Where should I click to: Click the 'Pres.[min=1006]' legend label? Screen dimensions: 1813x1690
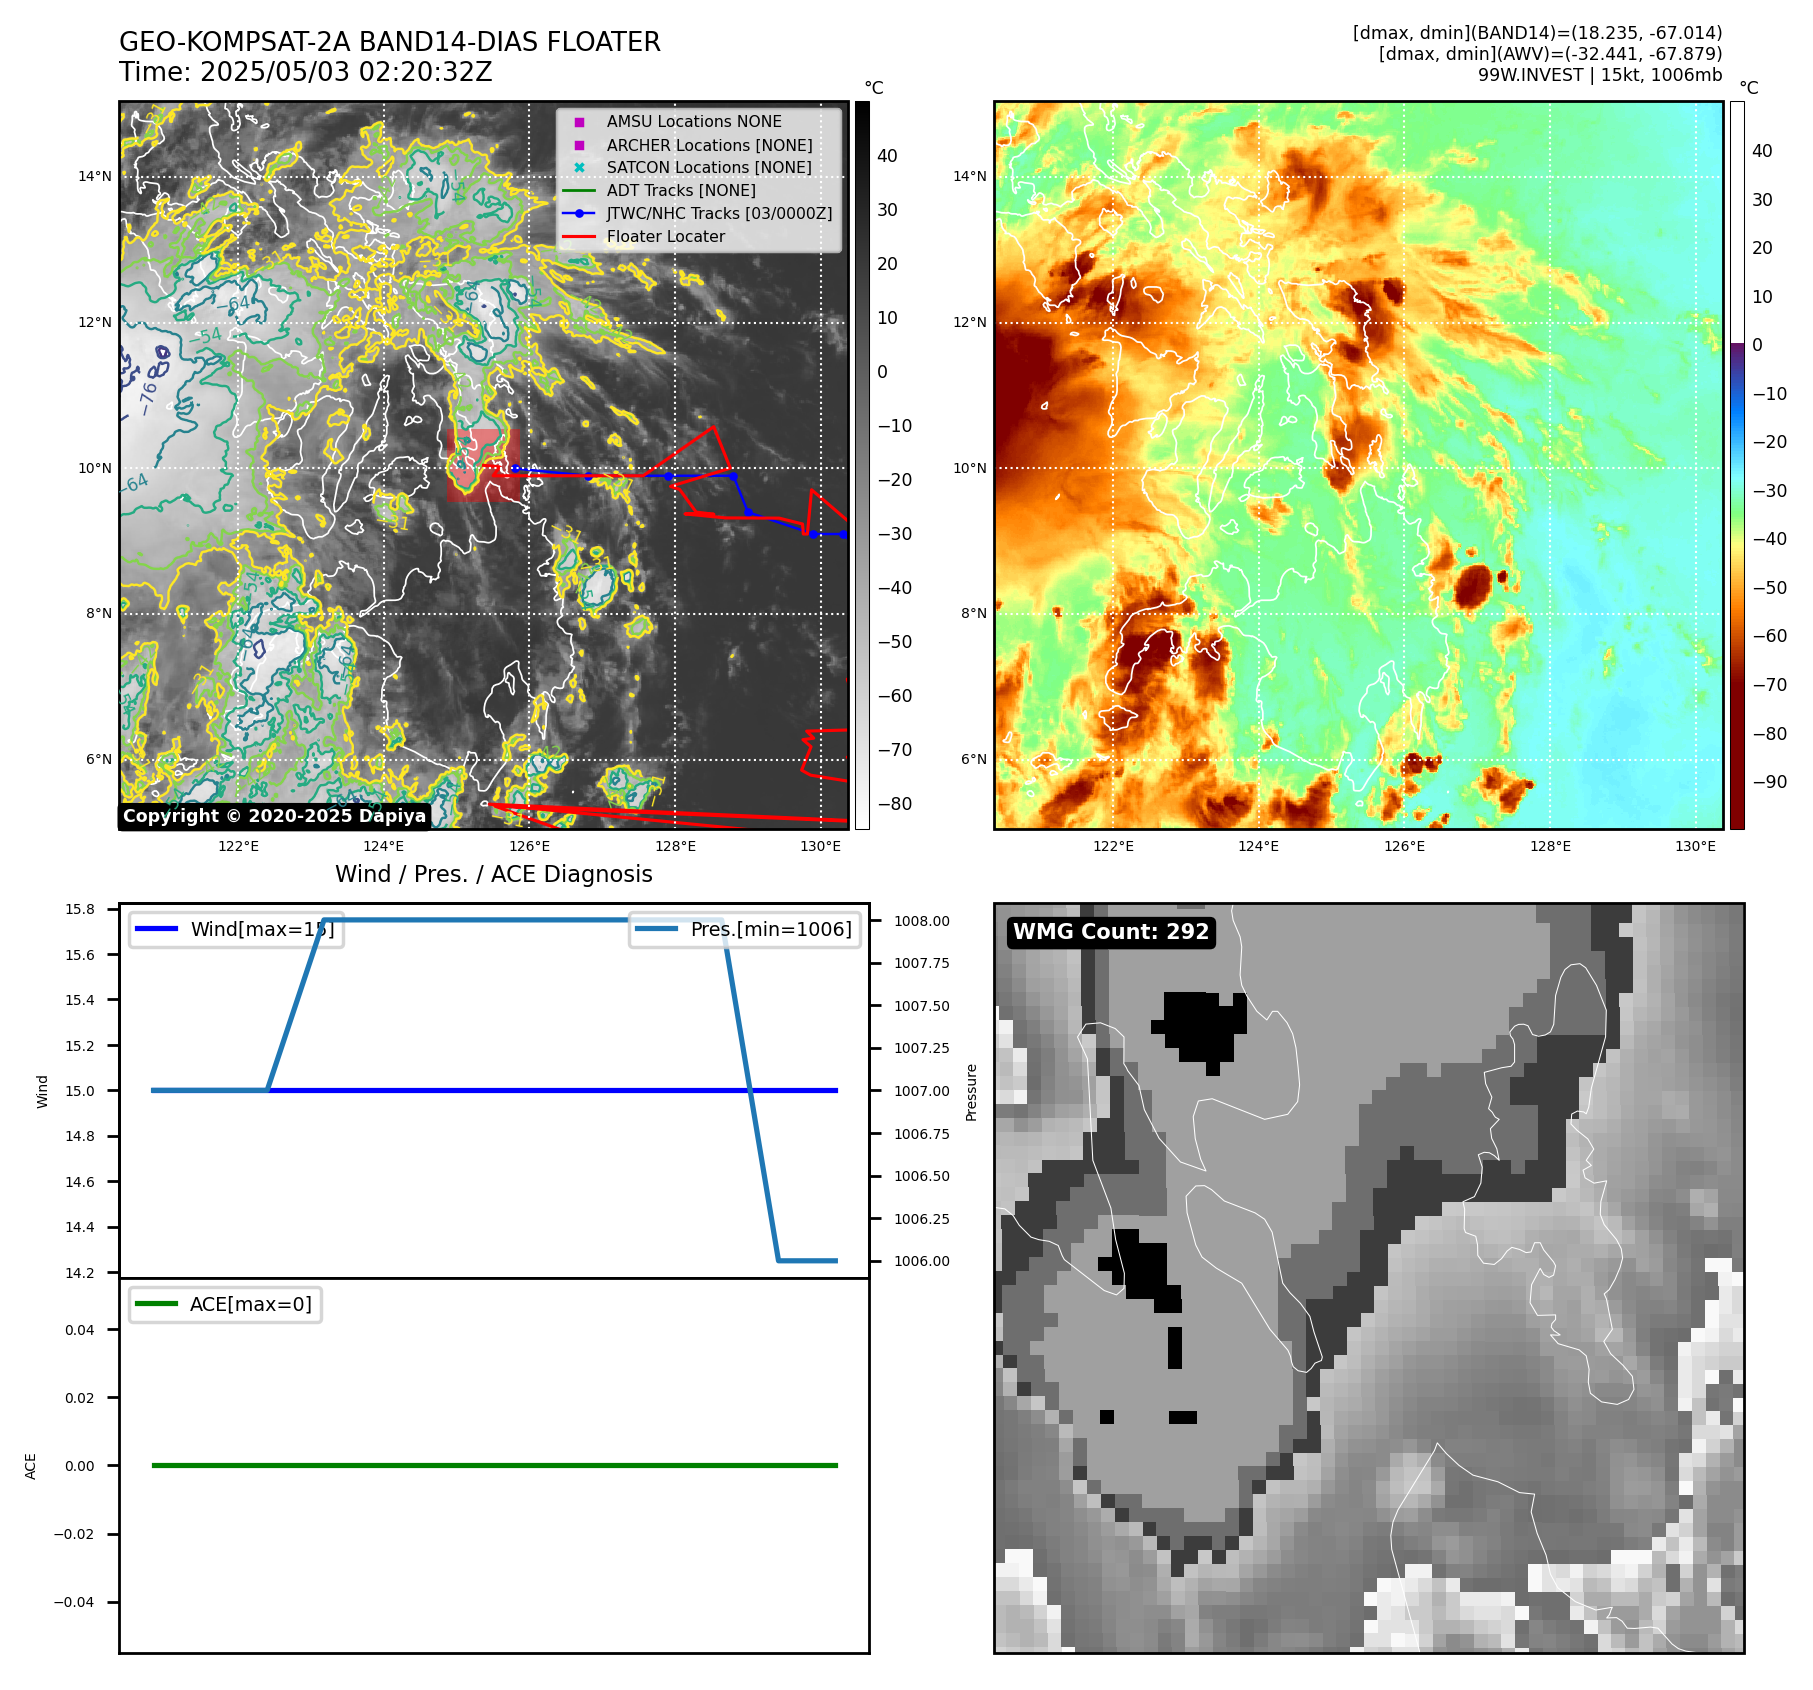(771, 929)
